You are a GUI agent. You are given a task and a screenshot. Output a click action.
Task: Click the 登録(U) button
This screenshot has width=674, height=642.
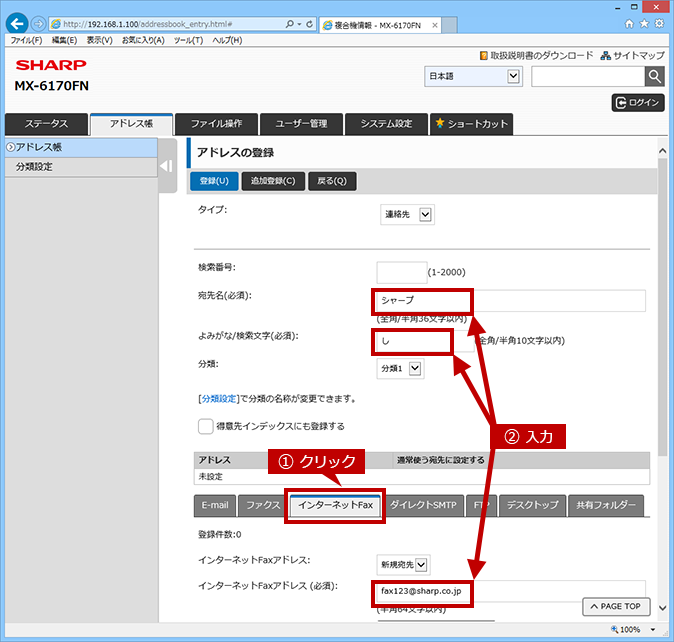[x=214, y=181]
